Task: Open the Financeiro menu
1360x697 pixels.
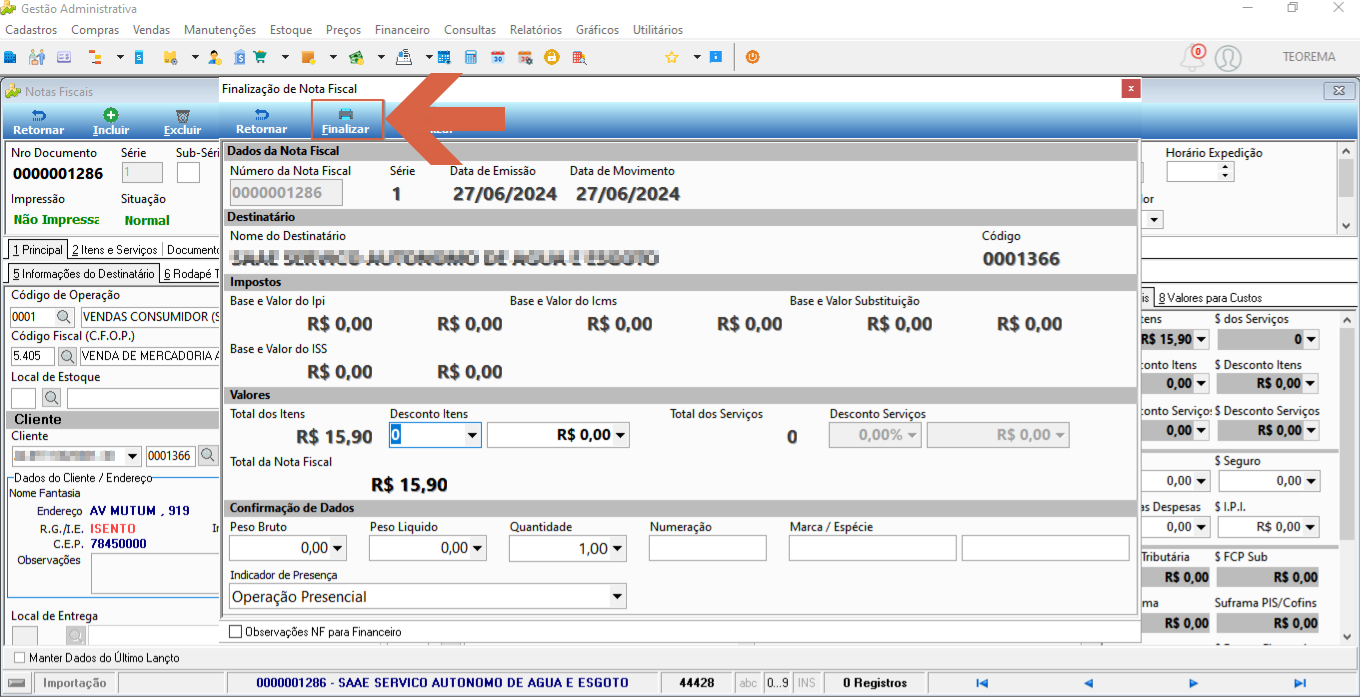Action: click(403, 30)
